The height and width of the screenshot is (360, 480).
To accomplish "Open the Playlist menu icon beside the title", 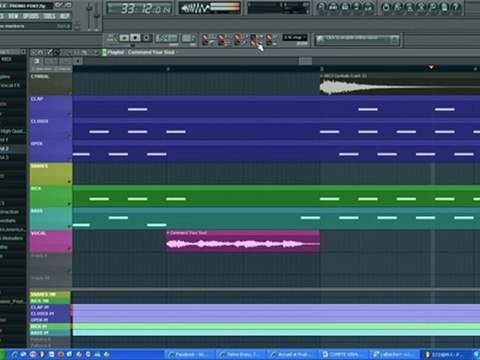I will tap(104, 52).
